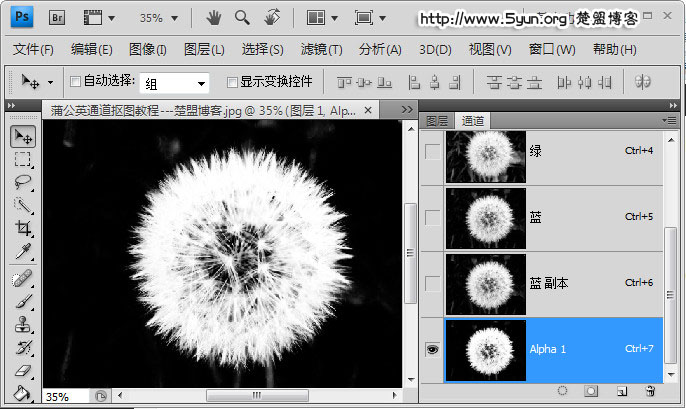Viewport: 686px width, 409px height.
Task: Select the Eyedropper tool
Action: 22,251
